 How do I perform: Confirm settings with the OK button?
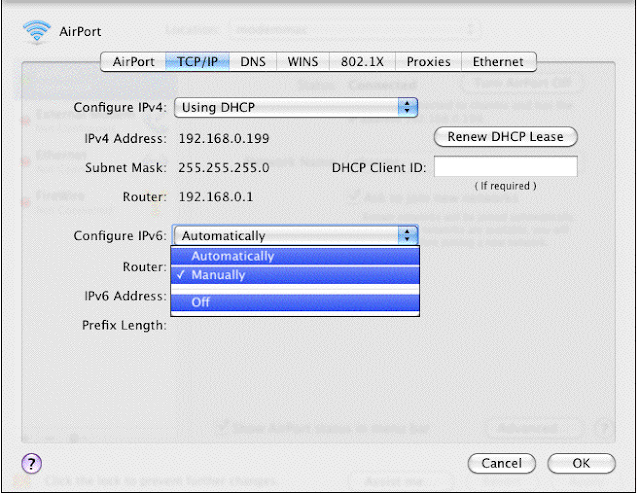pos(581,464)
